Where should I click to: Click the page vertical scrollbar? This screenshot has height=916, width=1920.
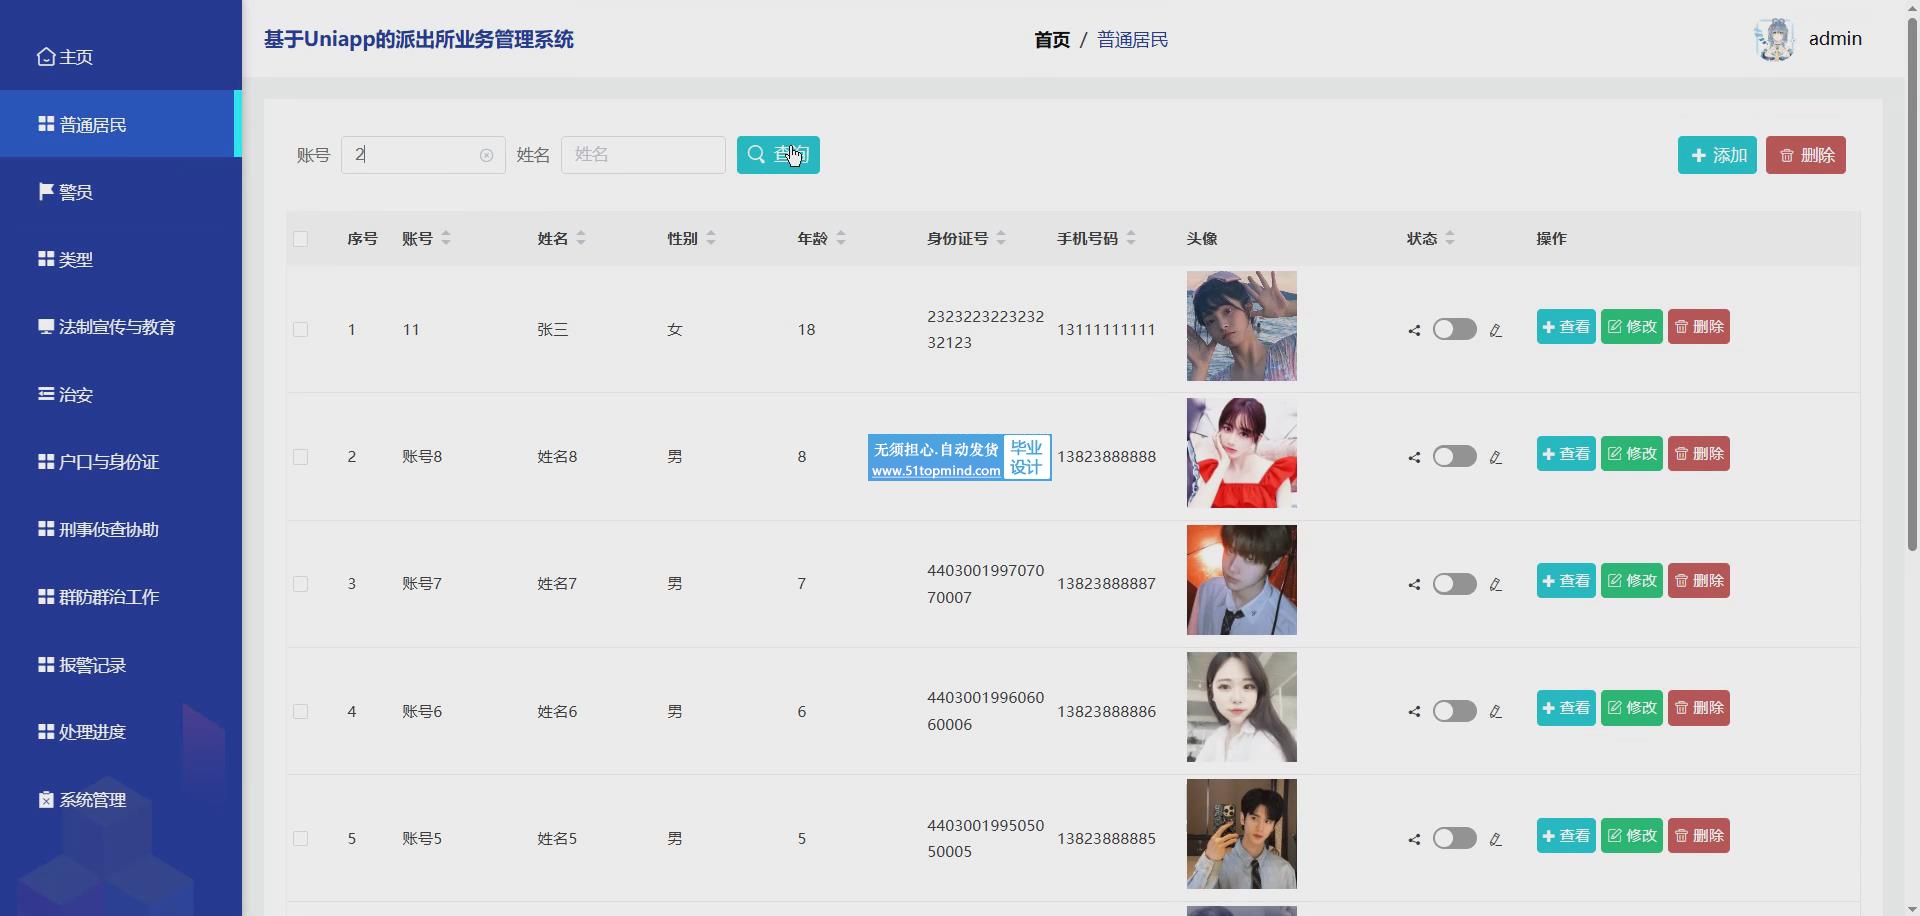(1912, 300)
